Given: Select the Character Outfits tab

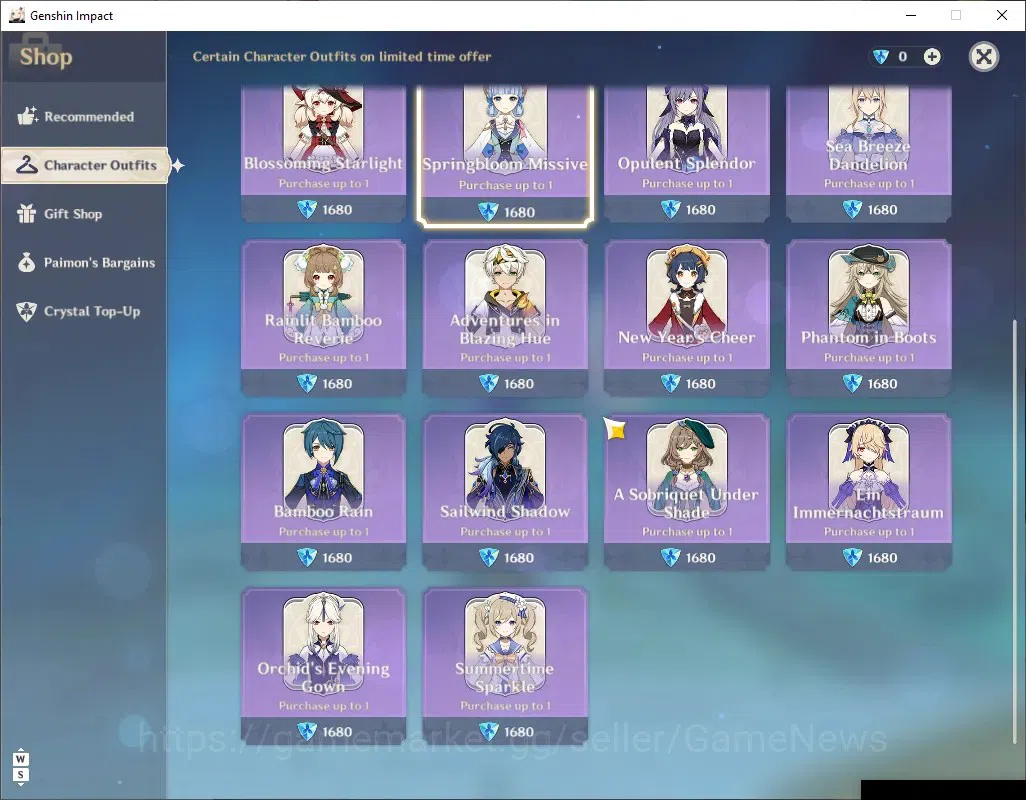Looking at the screenshot, I should pyautogui.click(x=85, y=165).
